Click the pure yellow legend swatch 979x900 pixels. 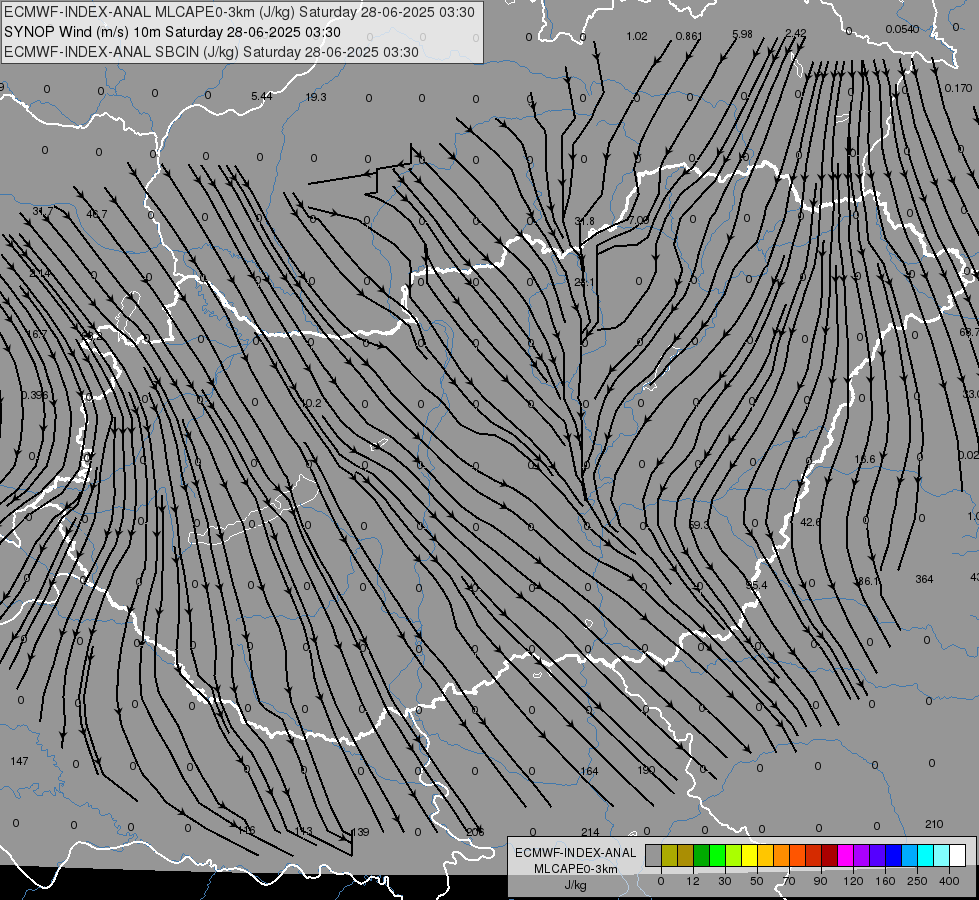[x=749, y=855]
